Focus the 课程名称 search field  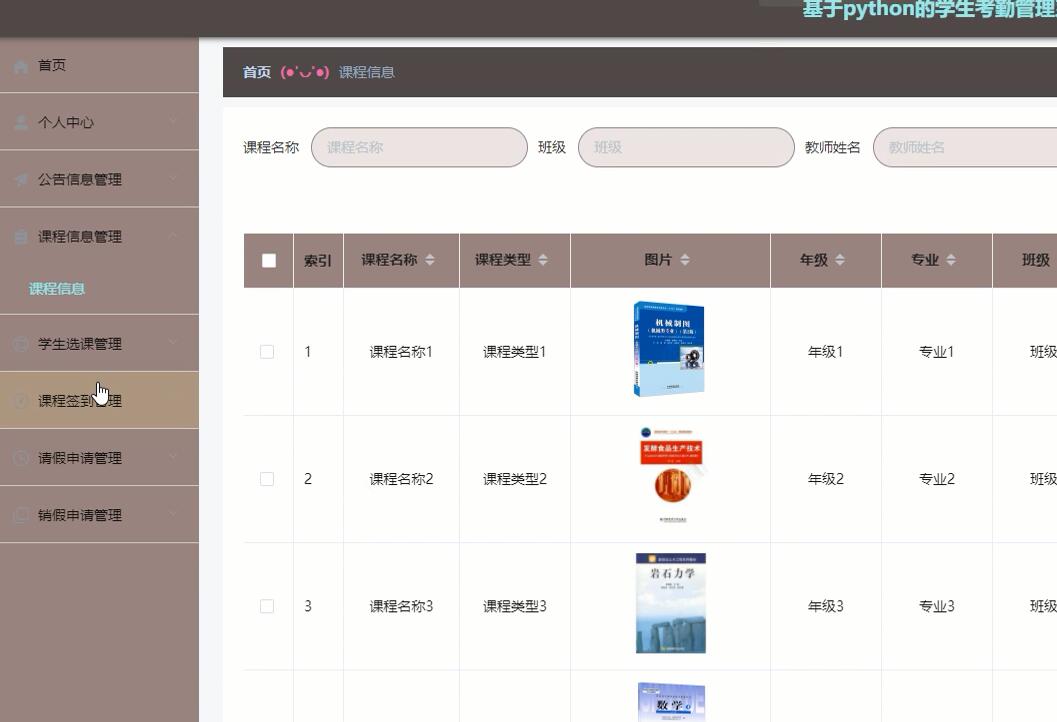pyautogui.click(x=419, y=148)
